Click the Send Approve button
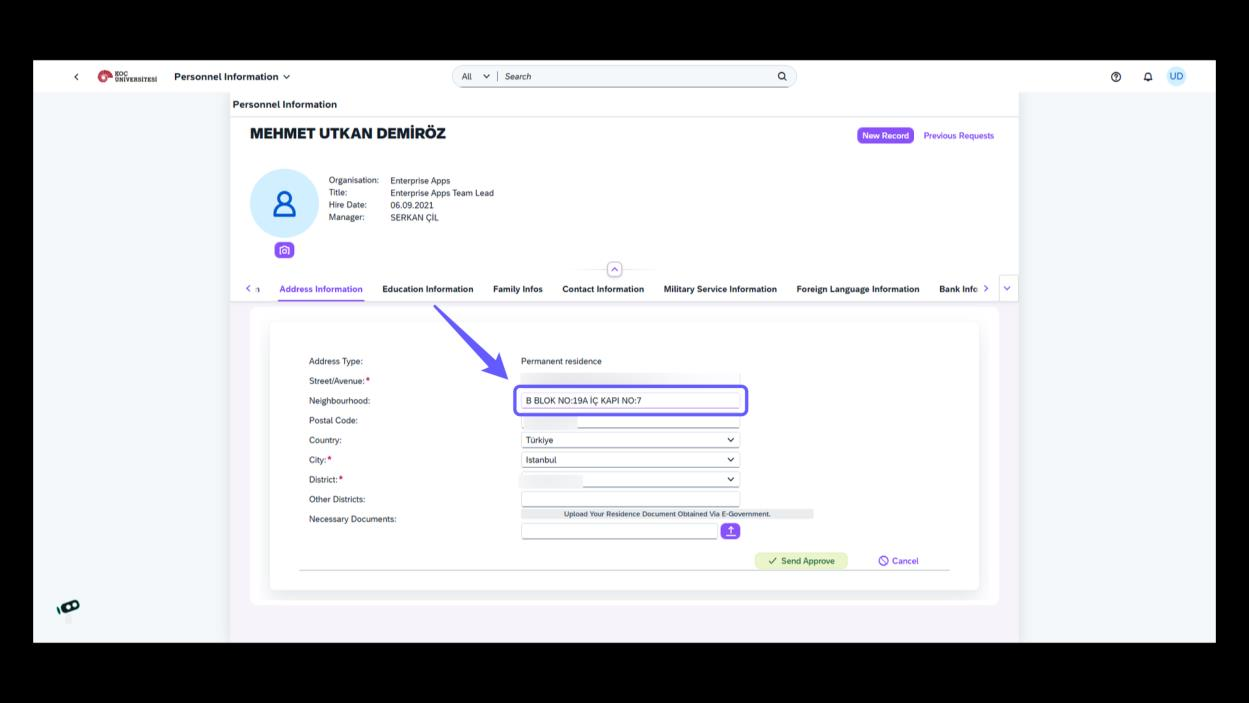This screenshot has width=1249, height=703. [801, 561]
